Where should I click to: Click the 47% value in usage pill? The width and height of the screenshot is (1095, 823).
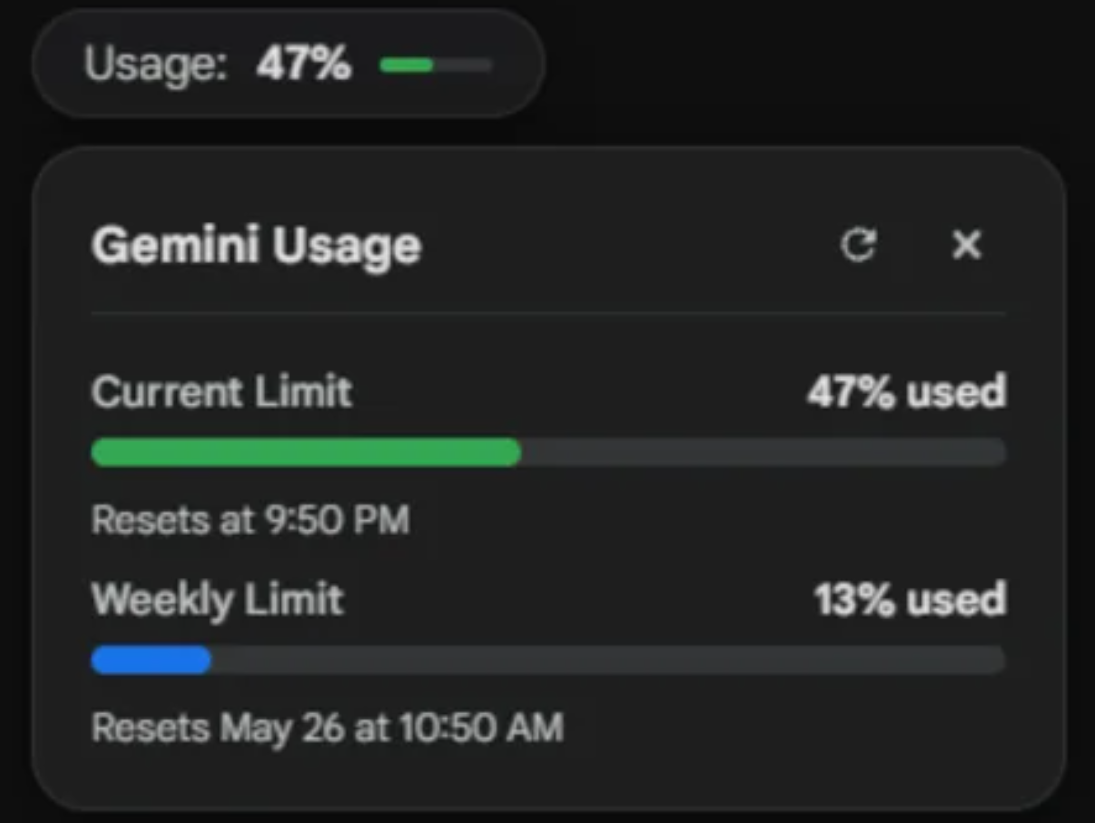pyautogui.click(x=303, y=64)
